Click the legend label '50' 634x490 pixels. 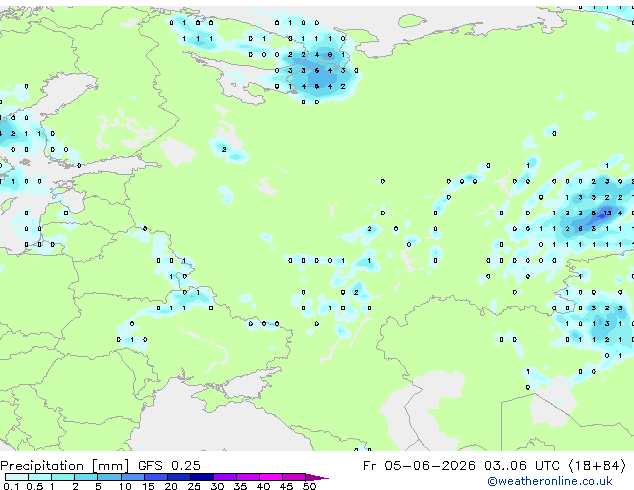309,486
